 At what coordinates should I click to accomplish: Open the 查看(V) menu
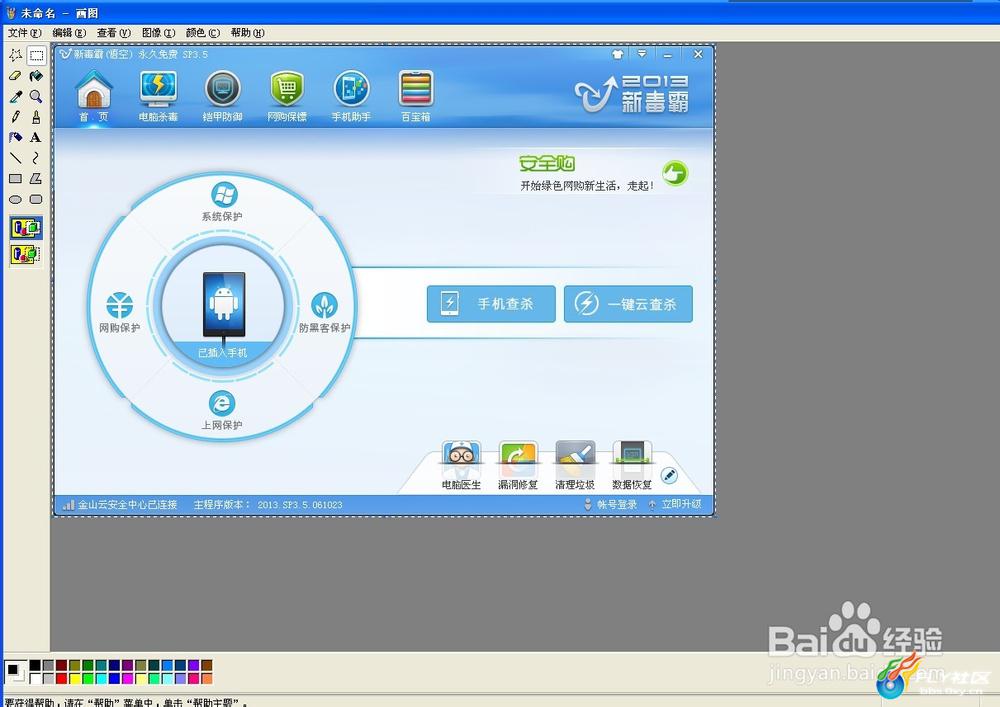pyautogui.click(x=114, y=33)
